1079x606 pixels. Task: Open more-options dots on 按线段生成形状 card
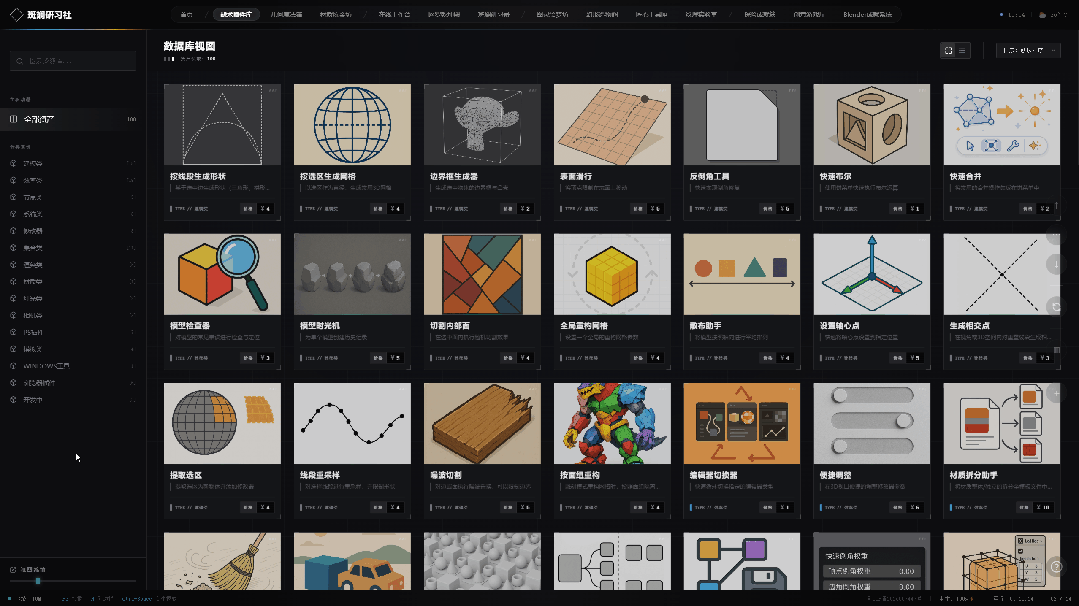click(x=273, y=90)
